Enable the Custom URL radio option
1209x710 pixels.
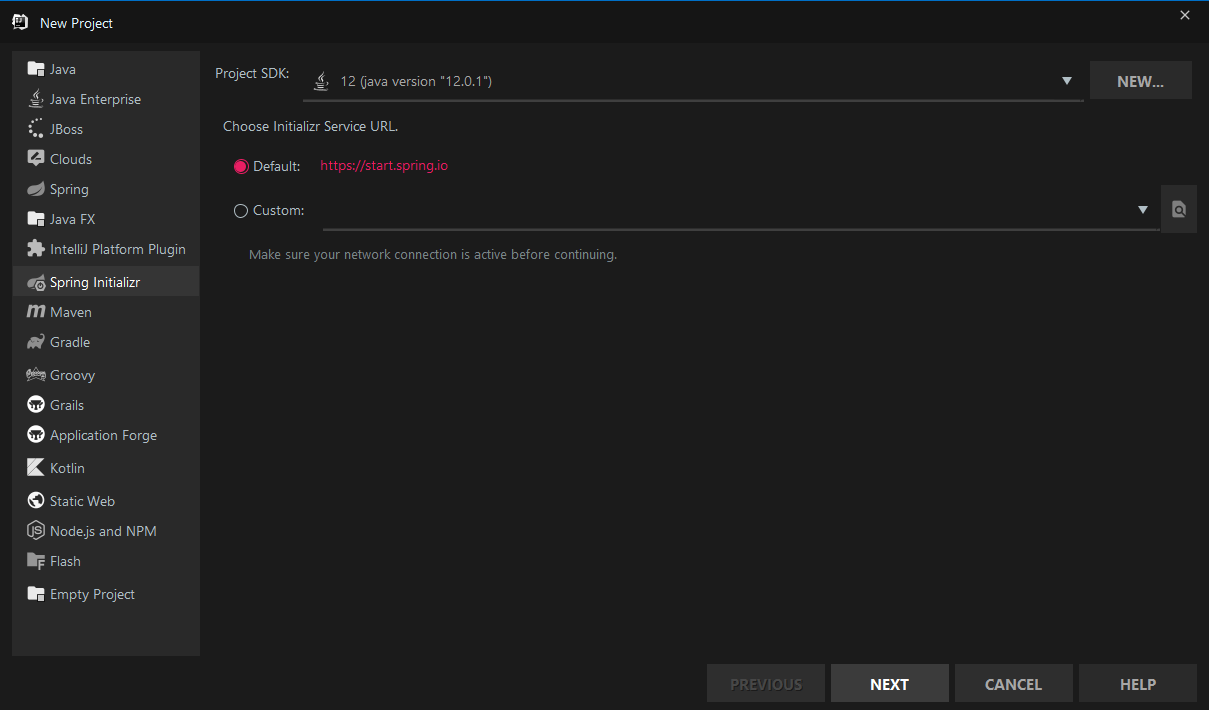[241, 211]
